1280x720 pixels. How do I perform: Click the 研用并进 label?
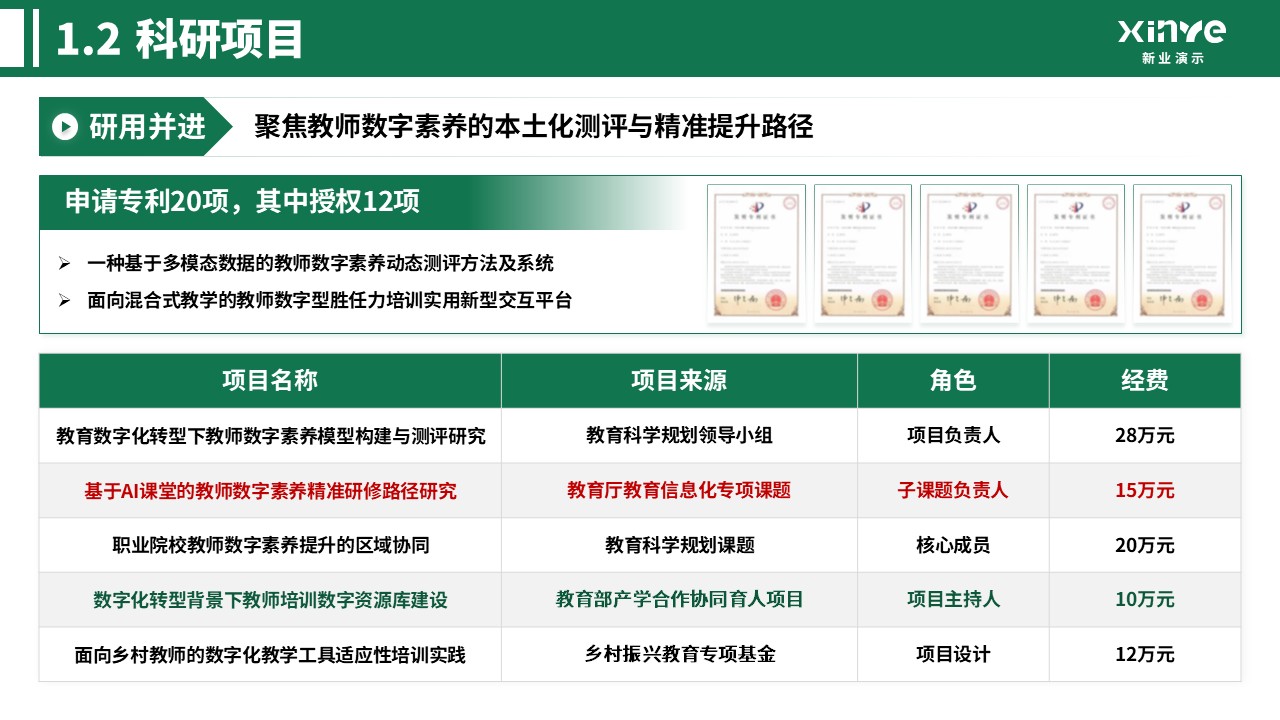click(147, 126)
